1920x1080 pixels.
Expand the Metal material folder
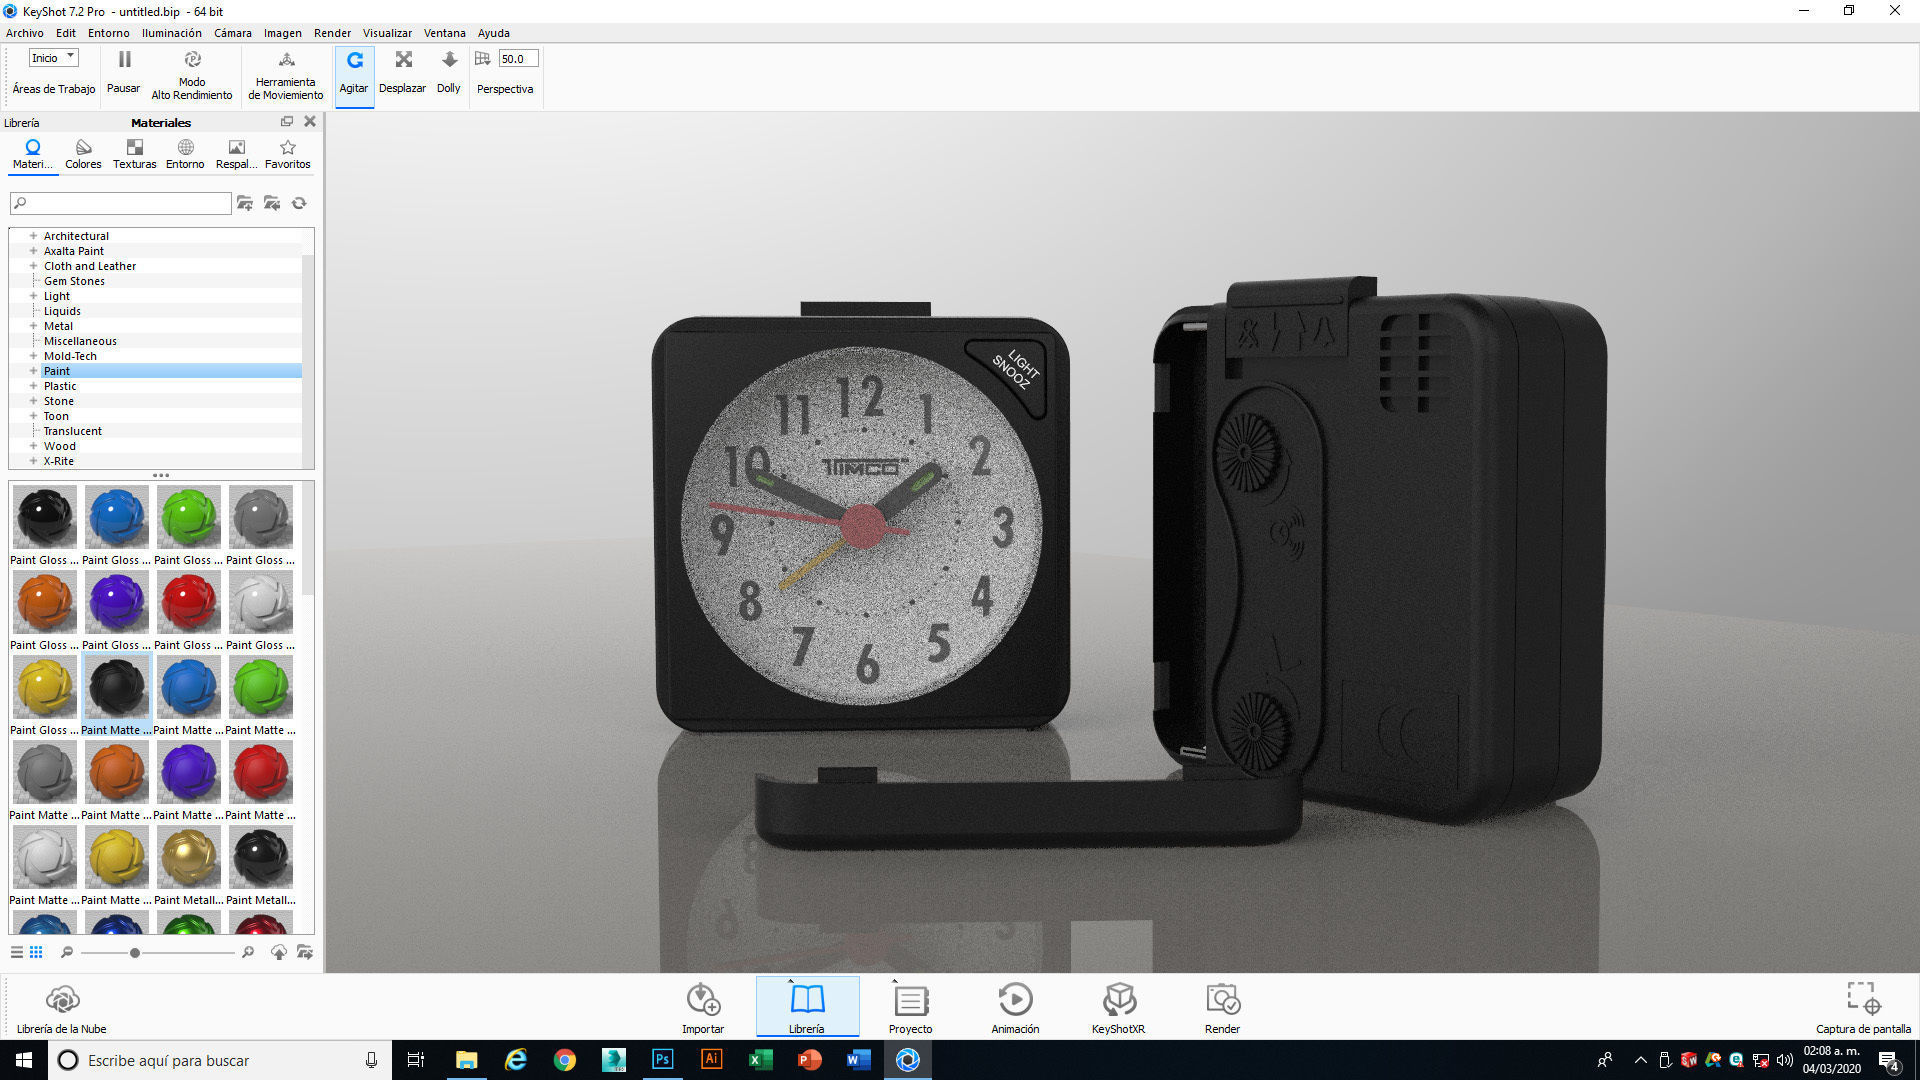(x=33, y=326)
